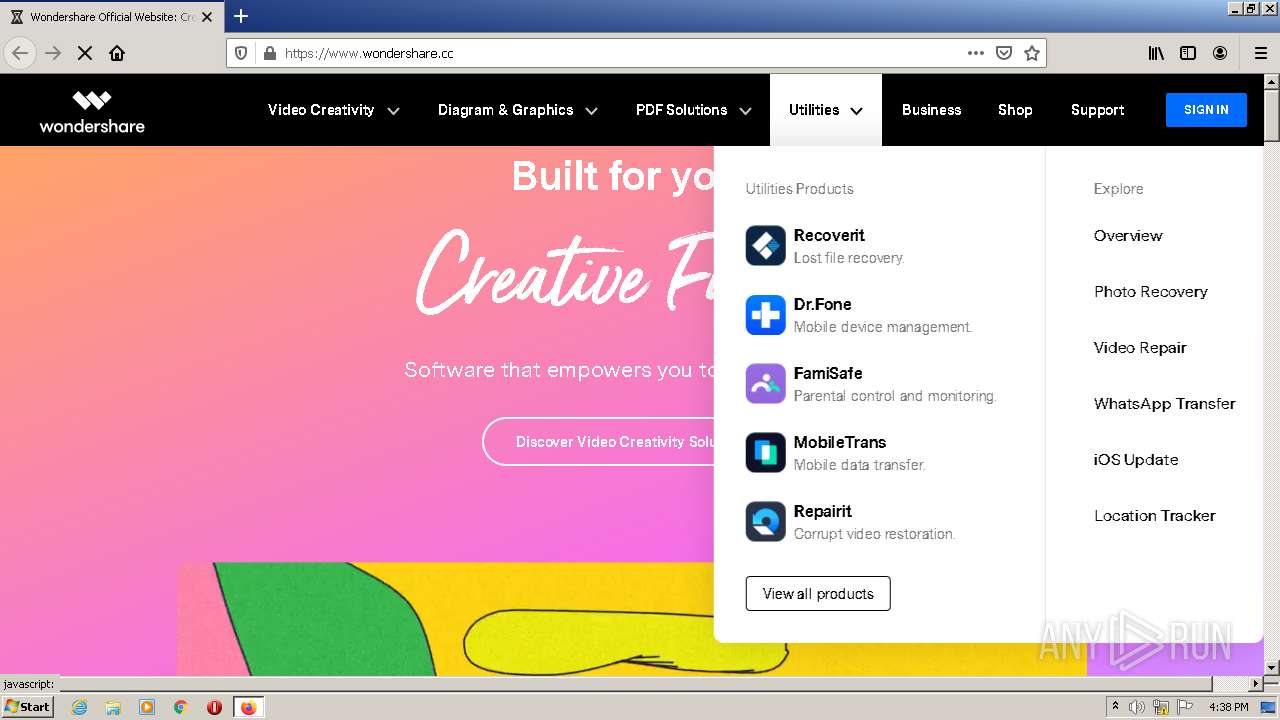Screen dimensions: 1280x720
Task: Go back with the browser back arrow
Action: point(20,53)
